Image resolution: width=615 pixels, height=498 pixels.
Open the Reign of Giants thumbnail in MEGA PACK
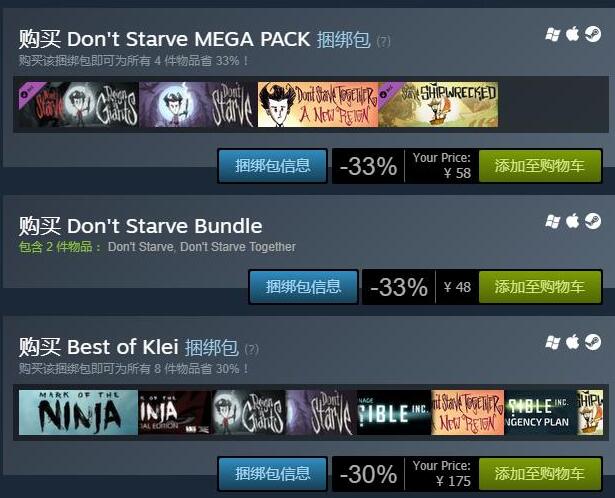(x=78, y=104)
